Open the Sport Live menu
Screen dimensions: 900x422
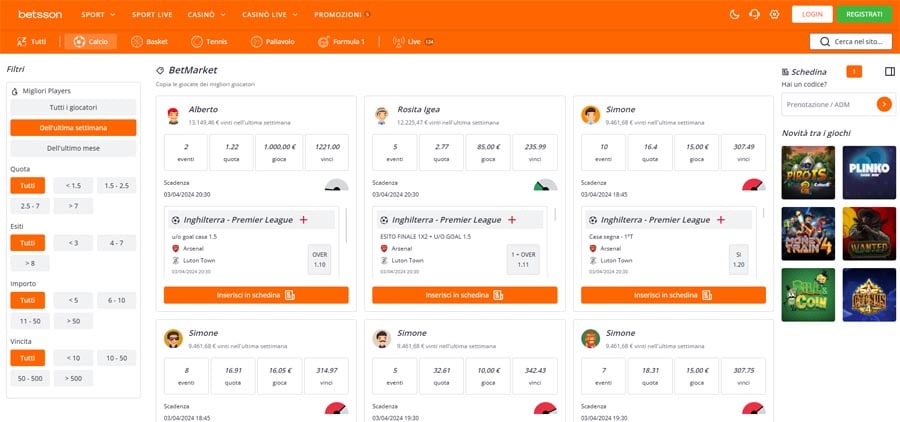(x=152, y=14)
